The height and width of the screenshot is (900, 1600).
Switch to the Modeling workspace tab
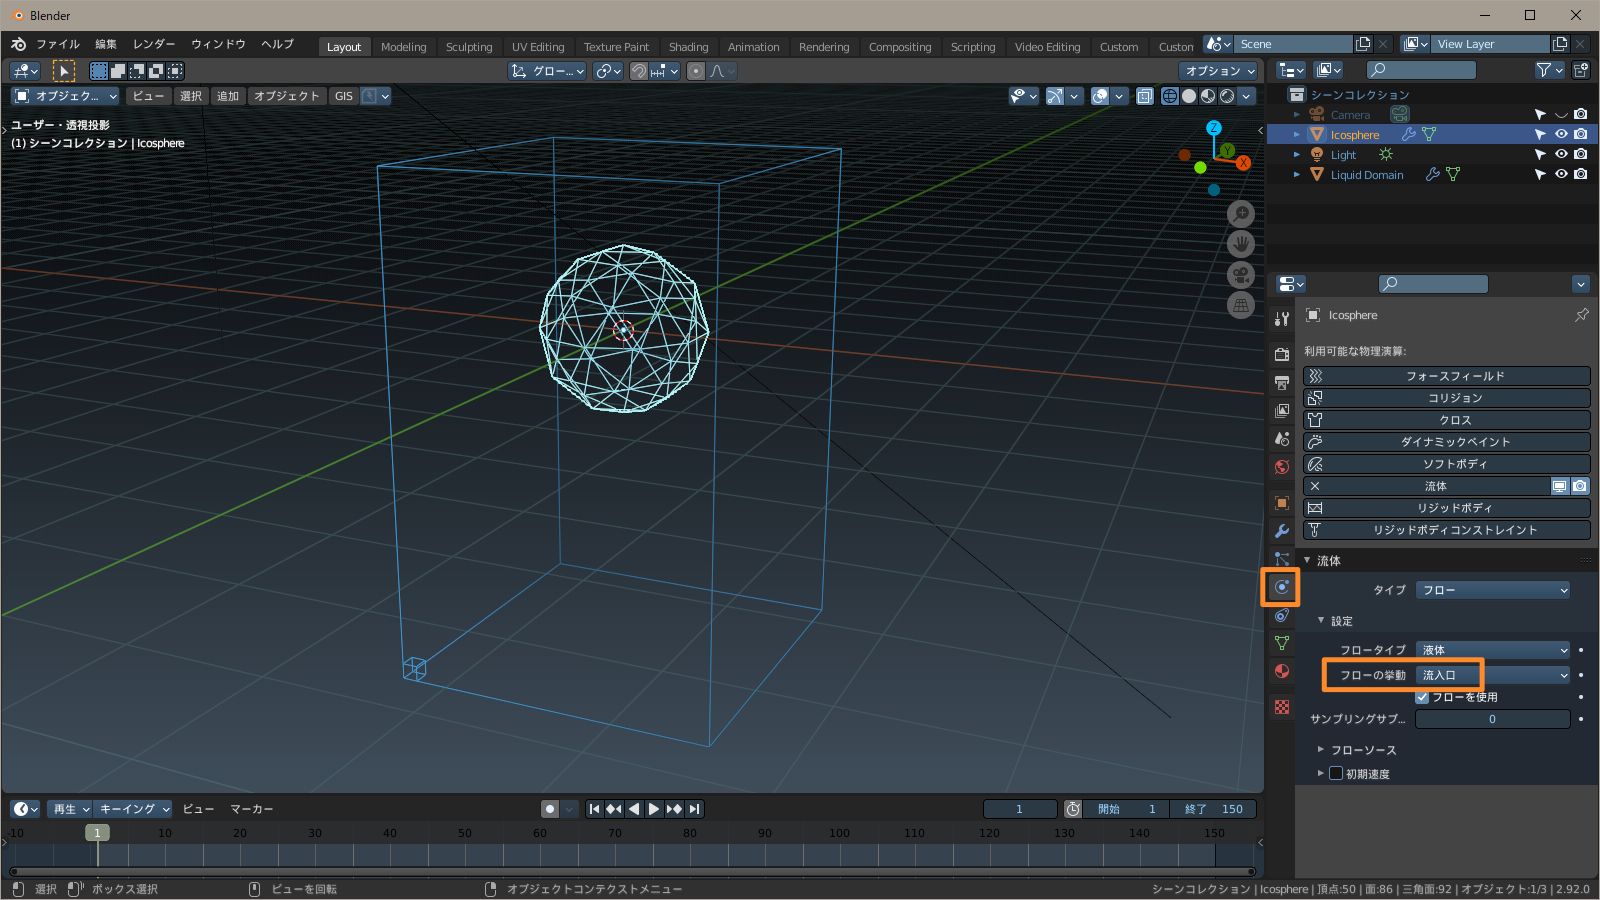tap(403, 47)
